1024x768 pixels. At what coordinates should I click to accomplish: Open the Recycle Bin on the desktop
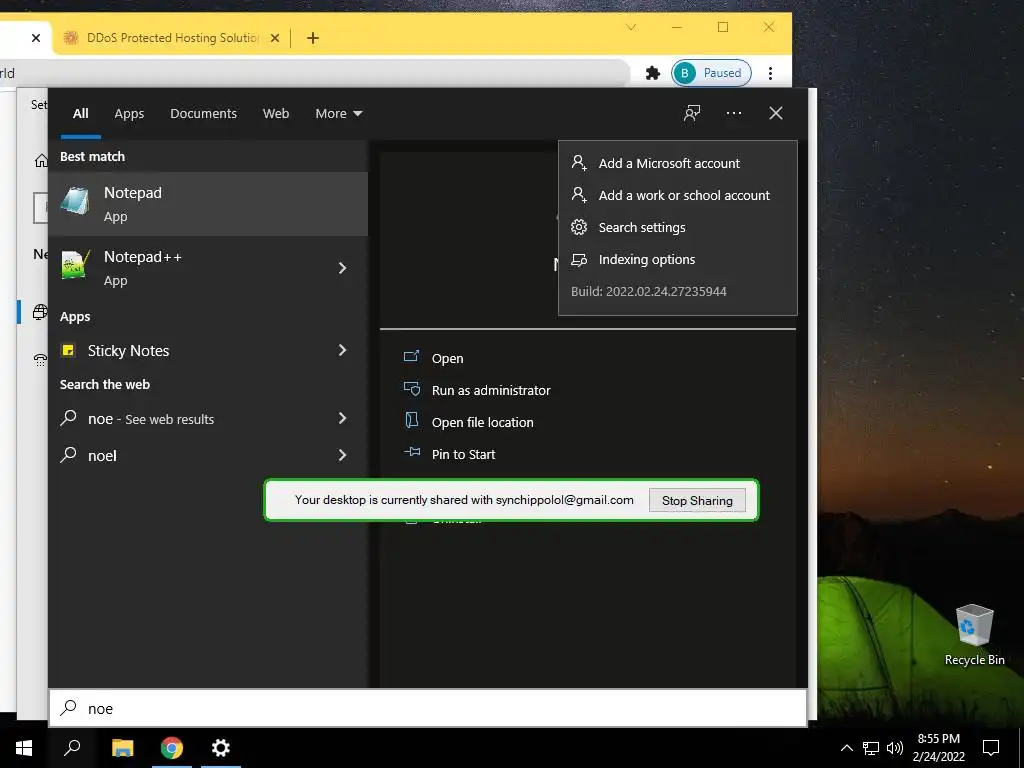pos(974,635)
